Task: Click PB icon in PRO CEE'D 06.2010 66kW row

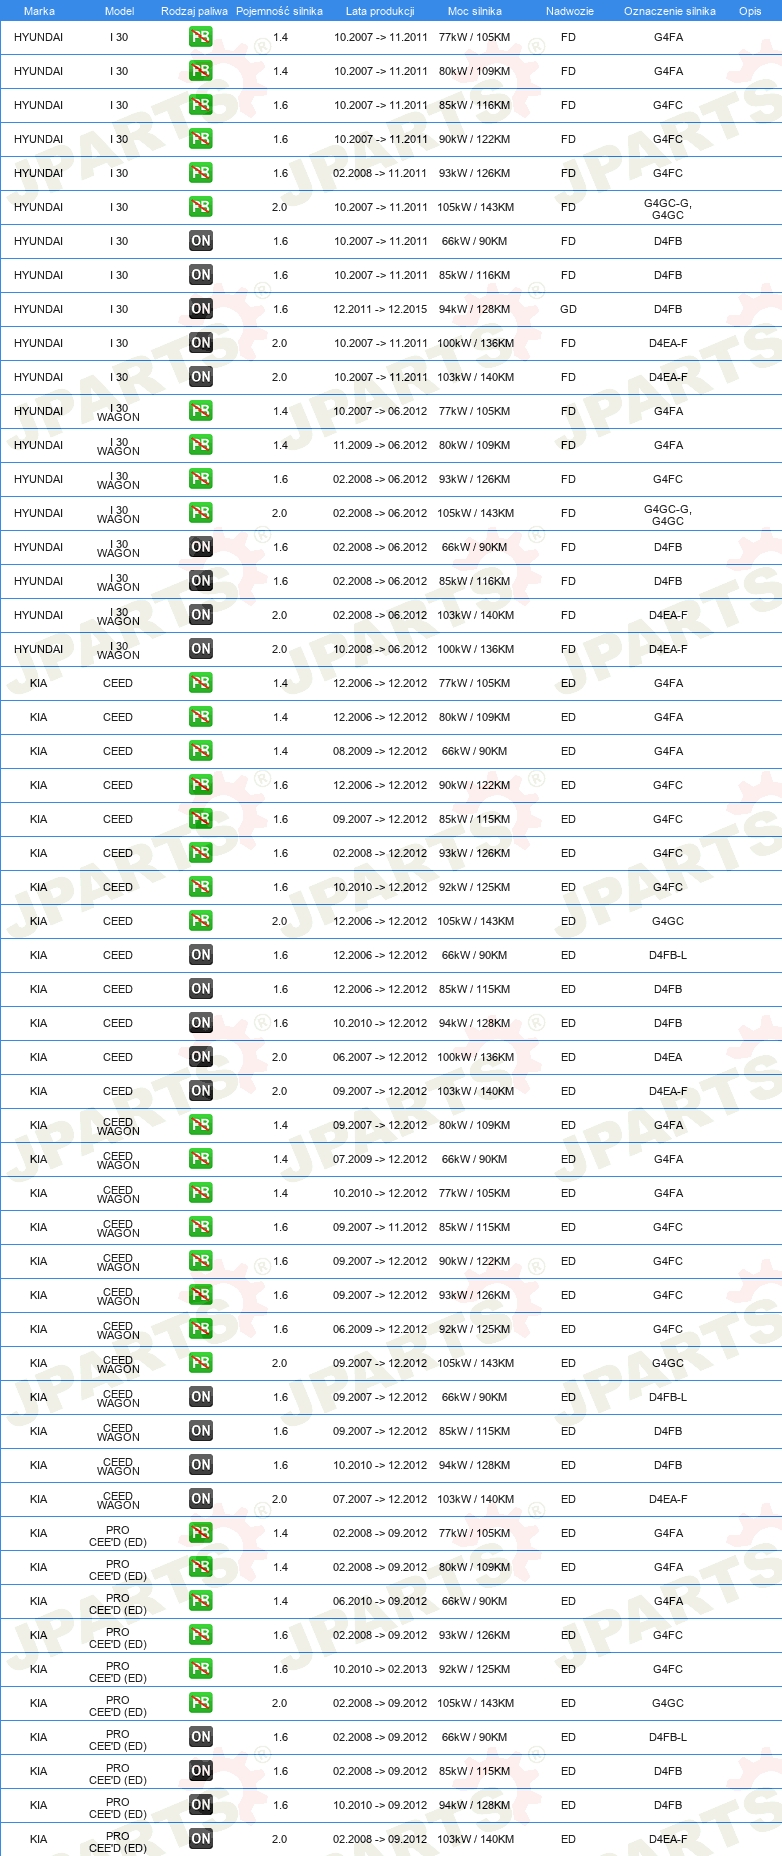Action: 201,1601
